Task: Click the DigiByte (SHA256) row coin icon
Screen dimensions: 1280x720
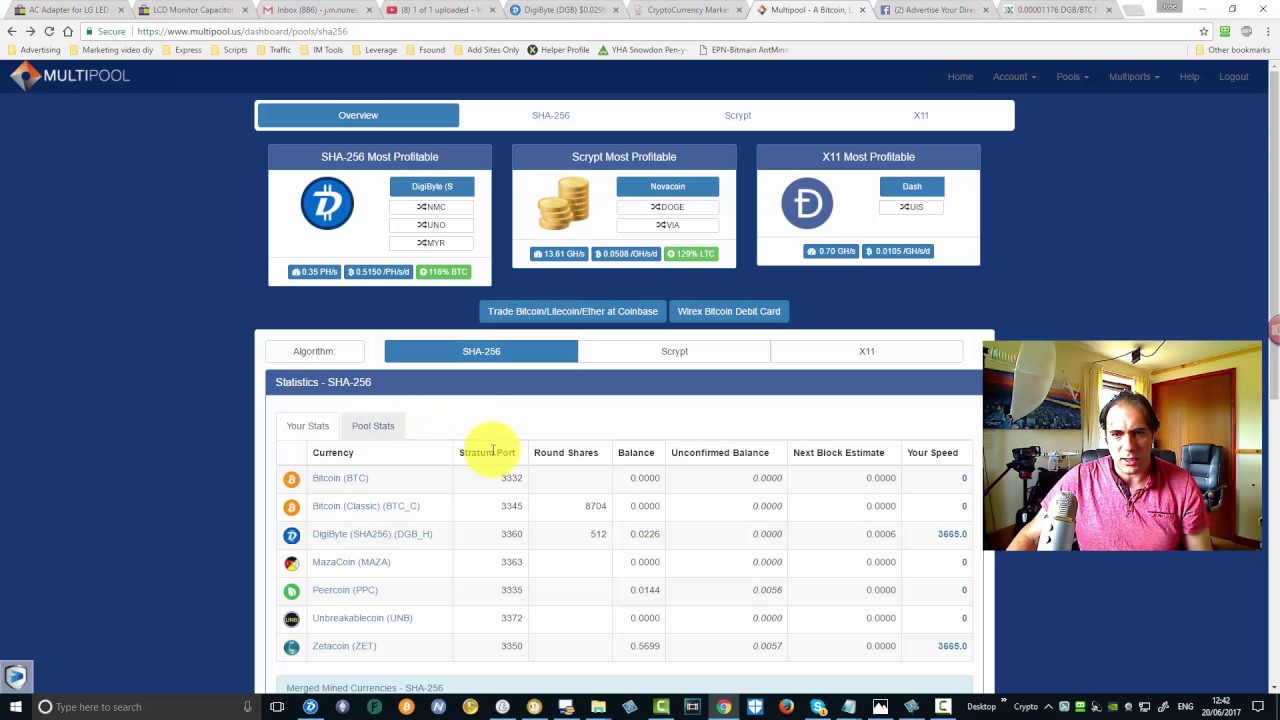Action: pyautogui.click(x=291, y=535)
